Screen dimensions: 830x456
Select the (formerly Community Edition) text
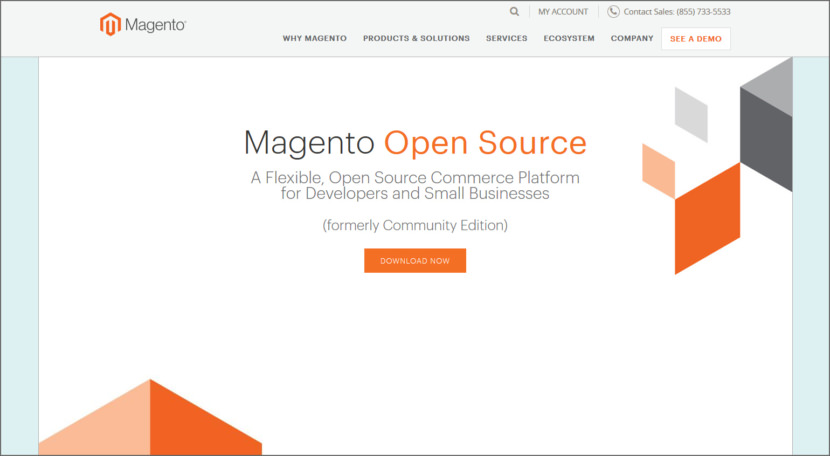[x=415, y=226]
